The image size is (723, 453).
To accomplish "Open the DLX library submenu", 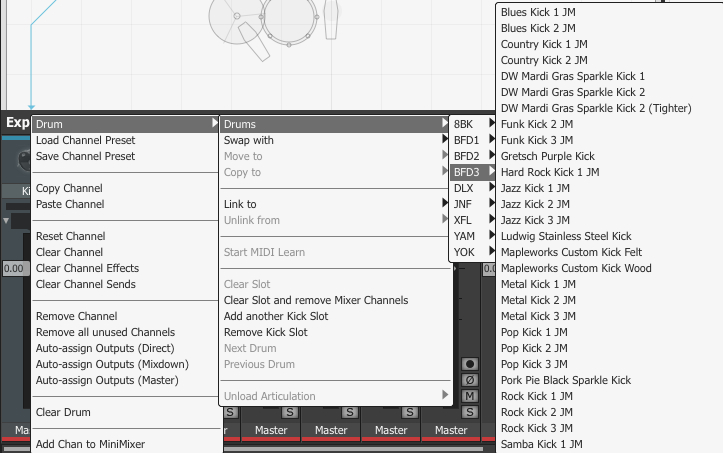I will pyautogui.click(x=473, y=188).
